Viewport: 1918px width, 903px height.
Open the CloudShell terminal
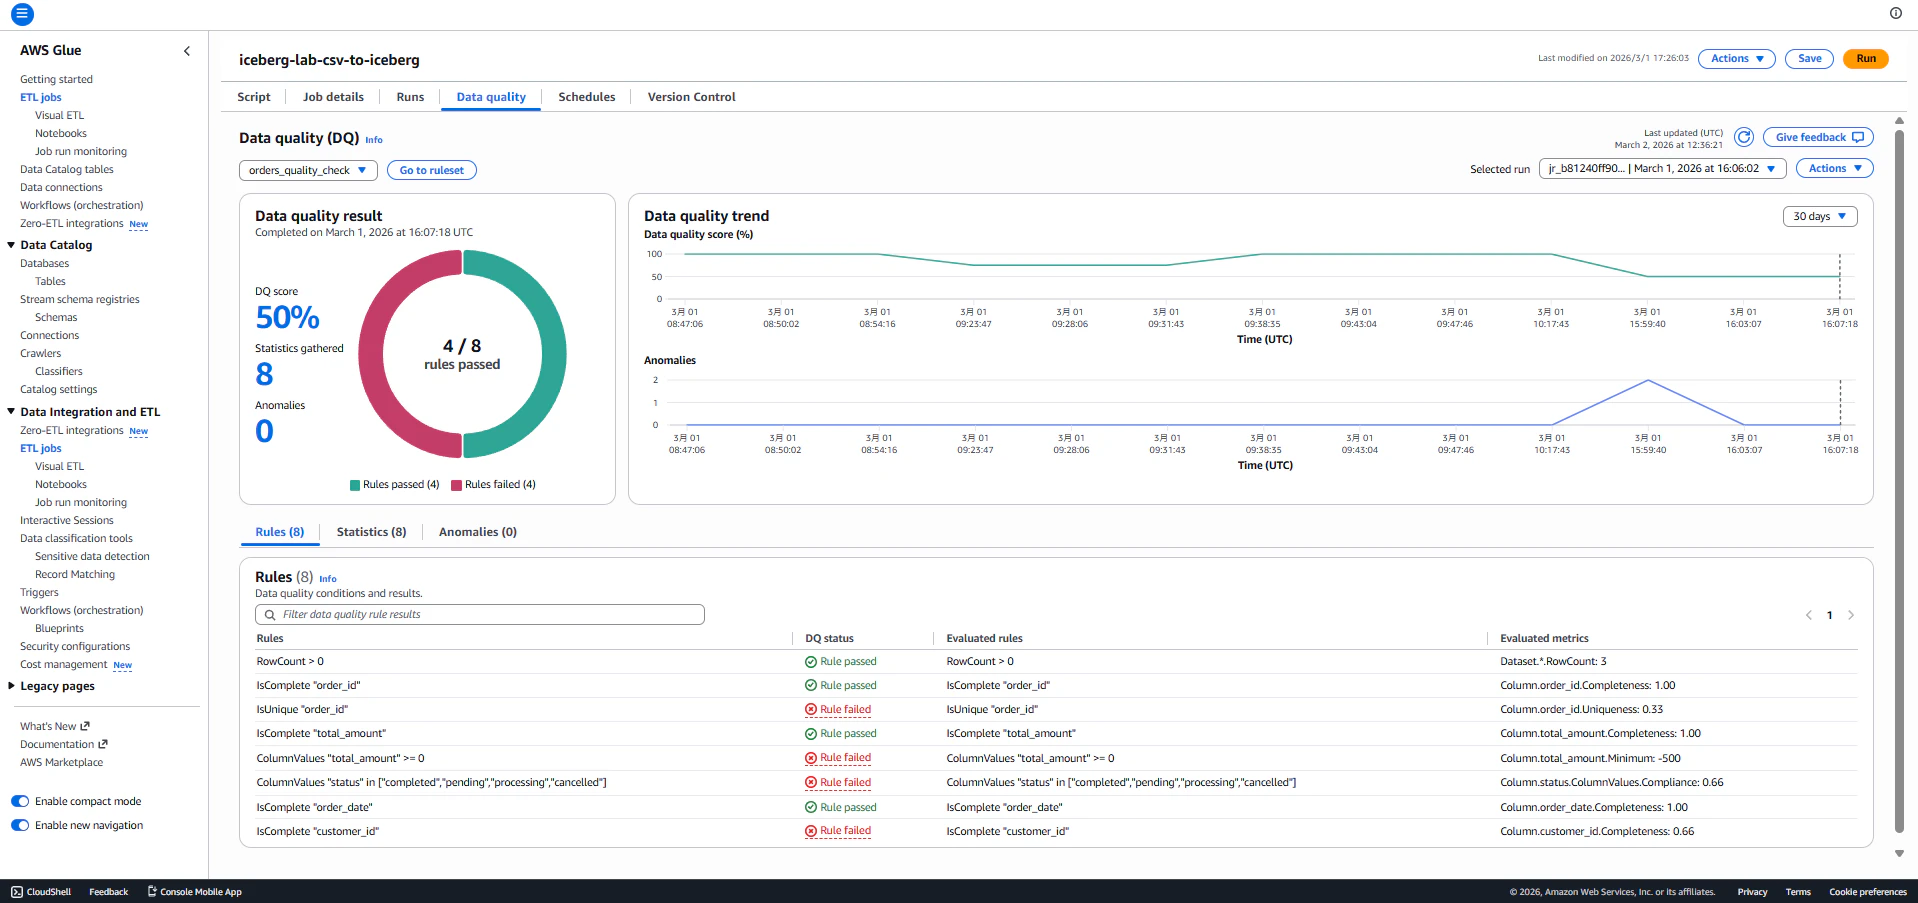[x=41, y=892]
